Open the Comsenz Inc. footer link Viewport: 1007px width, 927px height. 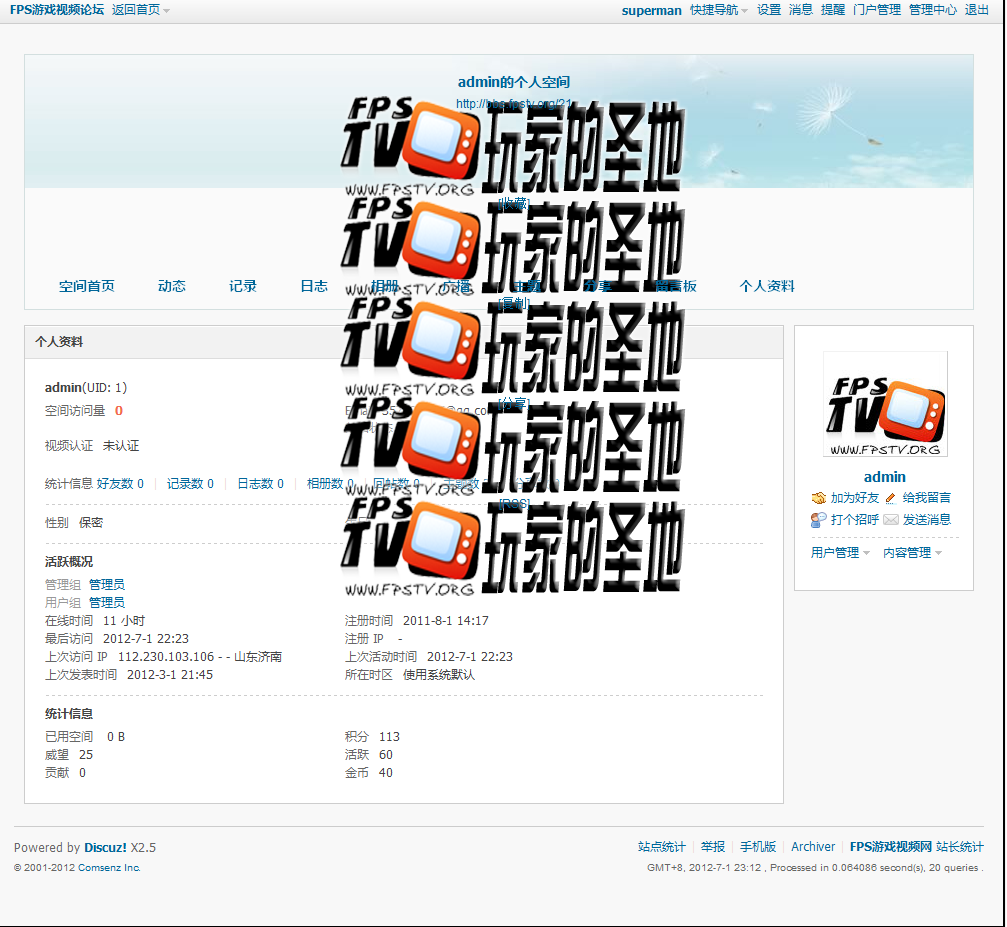coord(109,868)
